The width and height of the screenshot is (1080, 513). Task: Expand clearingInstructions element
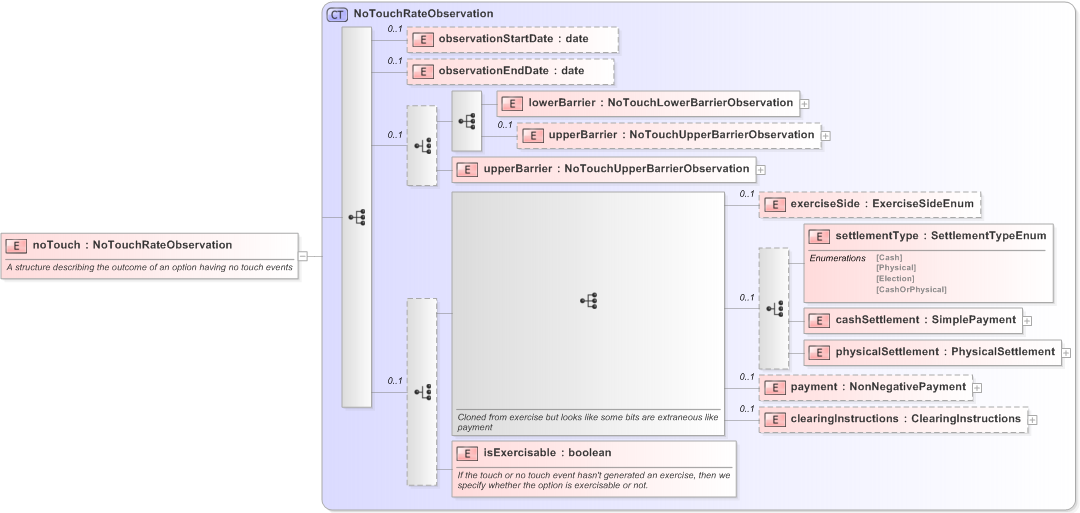click(x=1032, y=420)
